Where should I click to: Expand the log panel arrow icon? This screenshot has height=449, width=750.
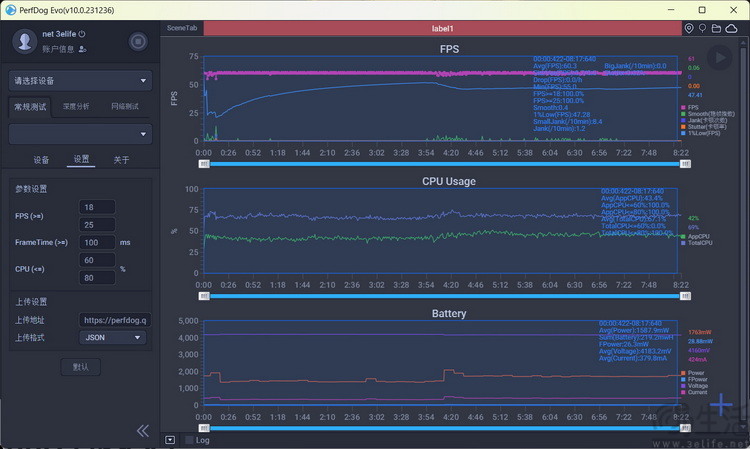point(170,440)
